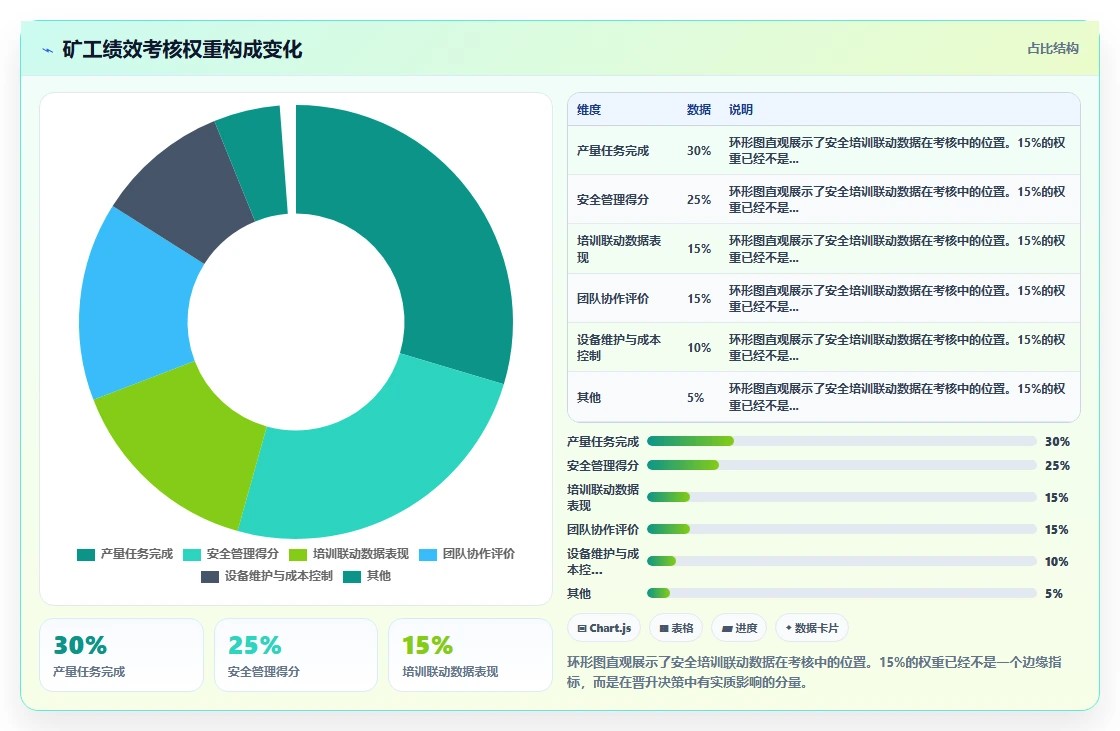Click the 30% label beside progress bar
Viewport: 1120px width, 731px height.
point(1057,442)
